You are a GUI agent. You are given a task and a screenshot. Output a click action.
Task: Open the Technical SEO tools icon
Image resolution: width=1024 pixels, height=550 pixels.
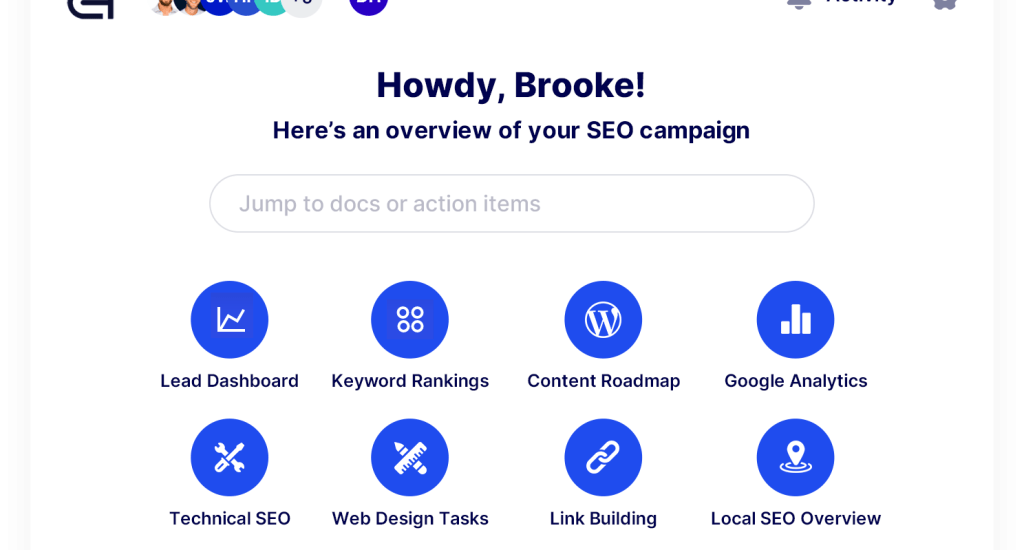(230, 457)
